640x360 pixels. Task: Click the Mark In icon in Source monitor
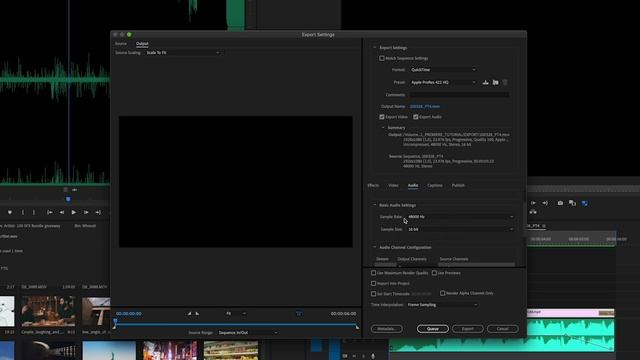(x=23, y=212)
